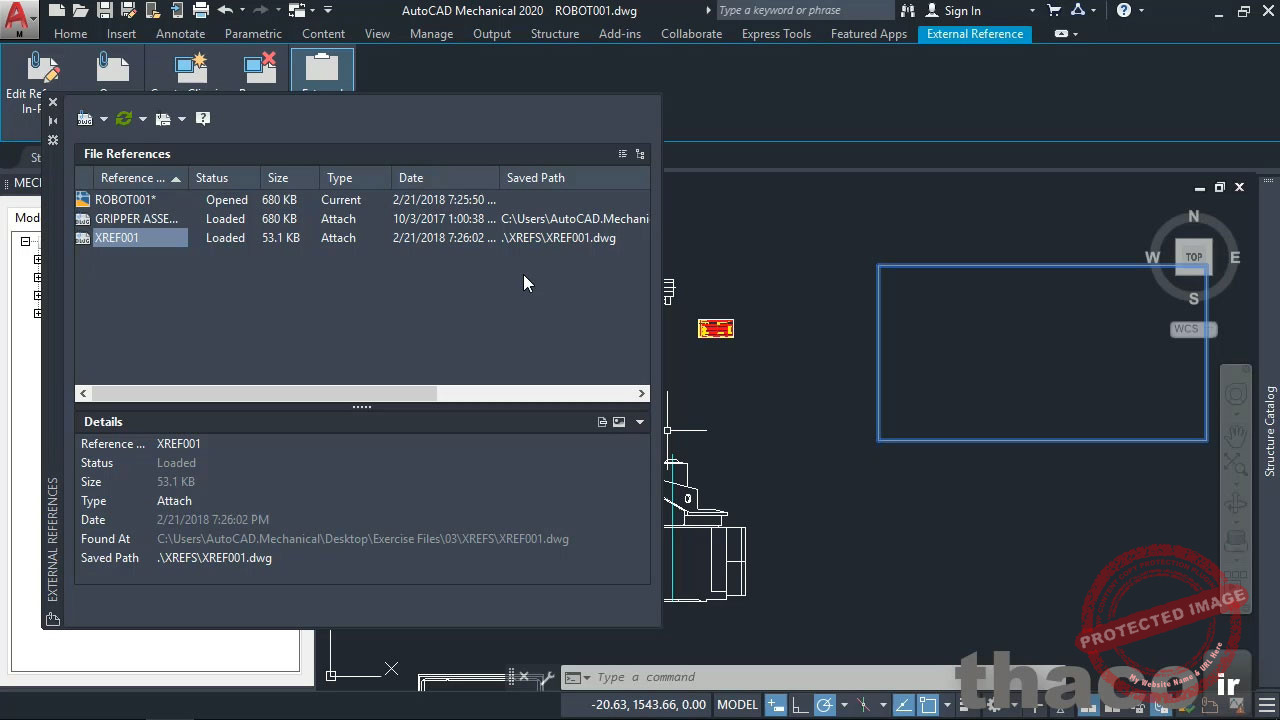
Task: Toggle dynamic input in status bar
Action: tap(775, 705)
